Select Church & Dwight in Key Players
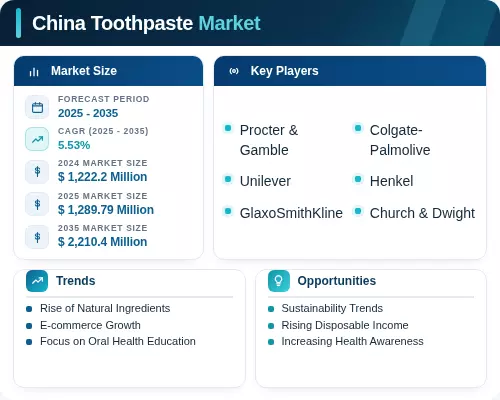The height and width of the screenshot is (400, 500). [422, 213]
